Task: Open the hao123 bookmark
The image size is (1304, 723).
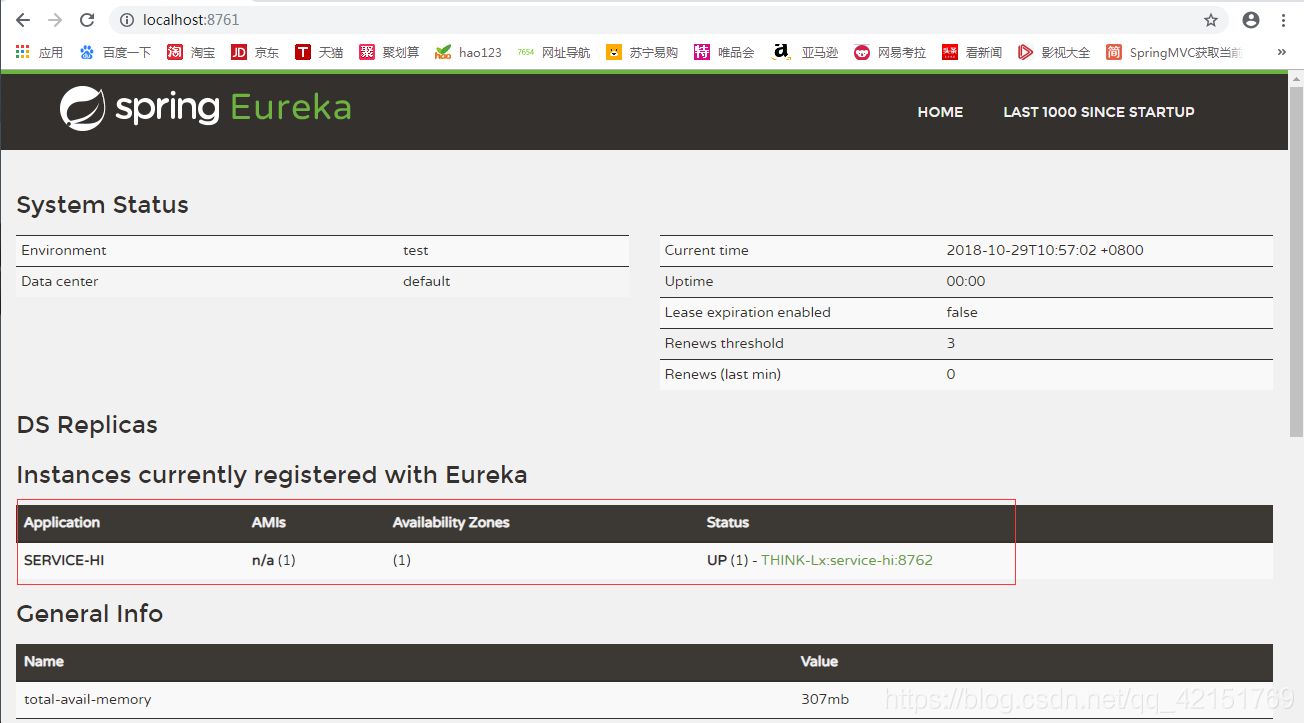Action: pyautogui.click(x=468, y=52)
